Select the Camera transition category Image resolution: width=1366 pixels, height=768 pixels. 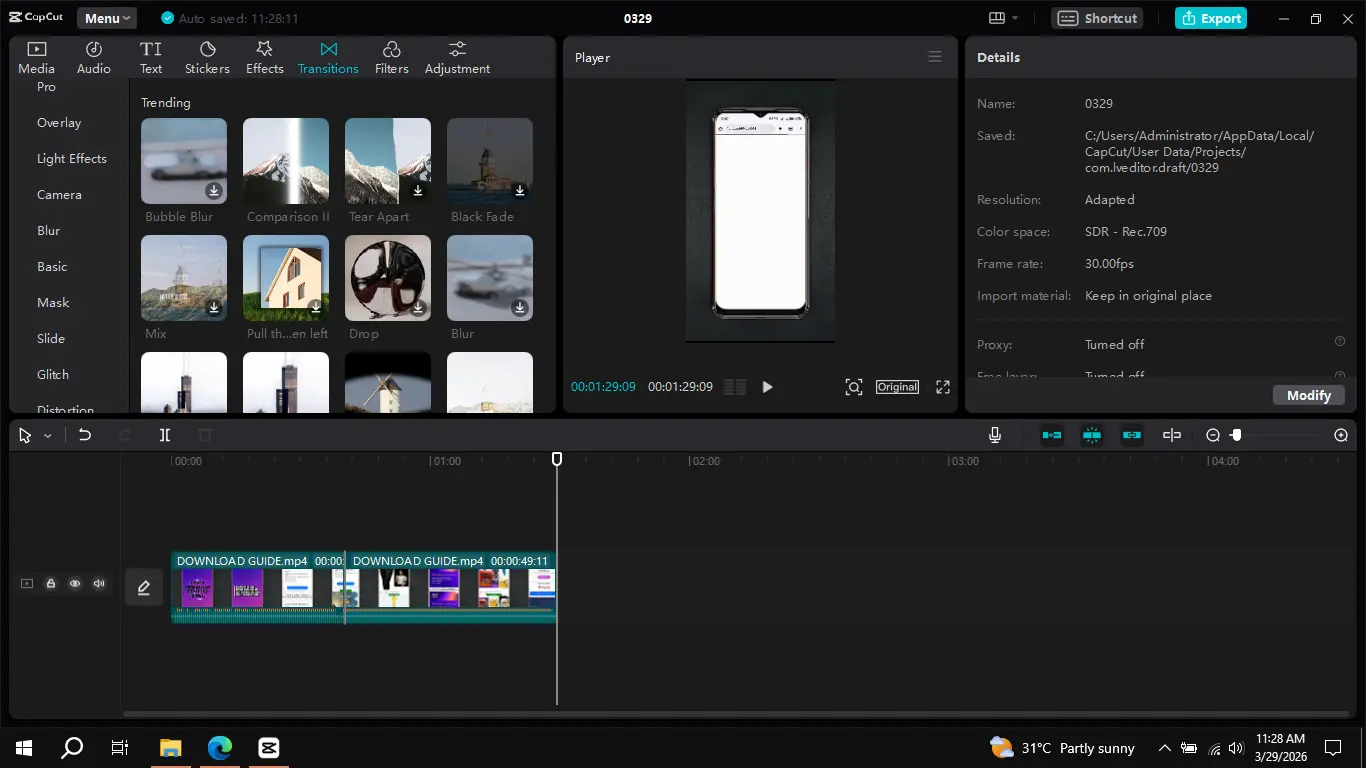point(59,195)
